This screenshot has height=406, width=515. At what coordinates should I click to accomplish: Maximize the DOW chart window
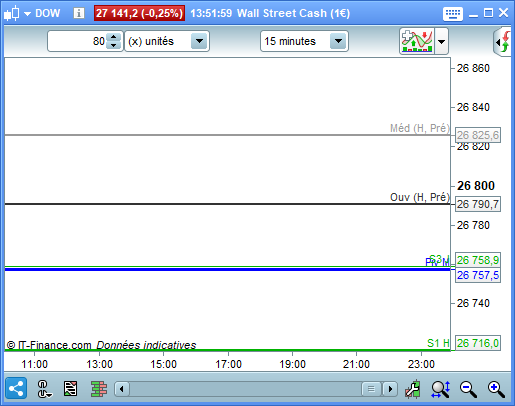[x=488, y=13]
